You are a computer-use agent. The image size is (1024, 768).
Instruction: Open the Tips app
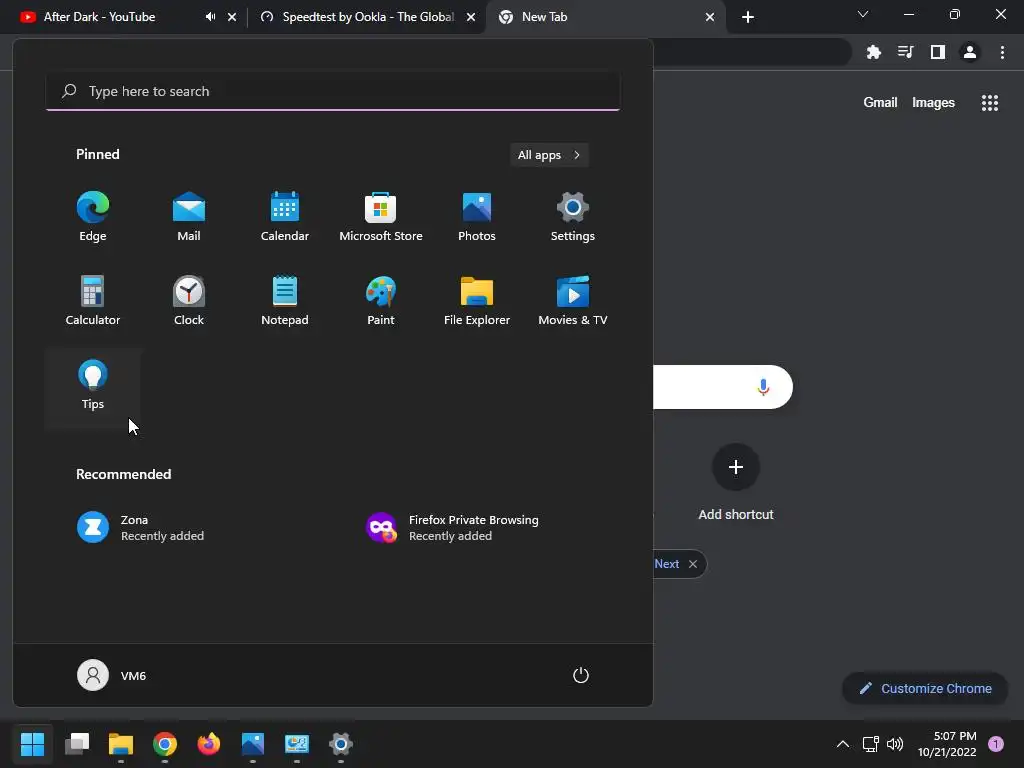point(93,388)
